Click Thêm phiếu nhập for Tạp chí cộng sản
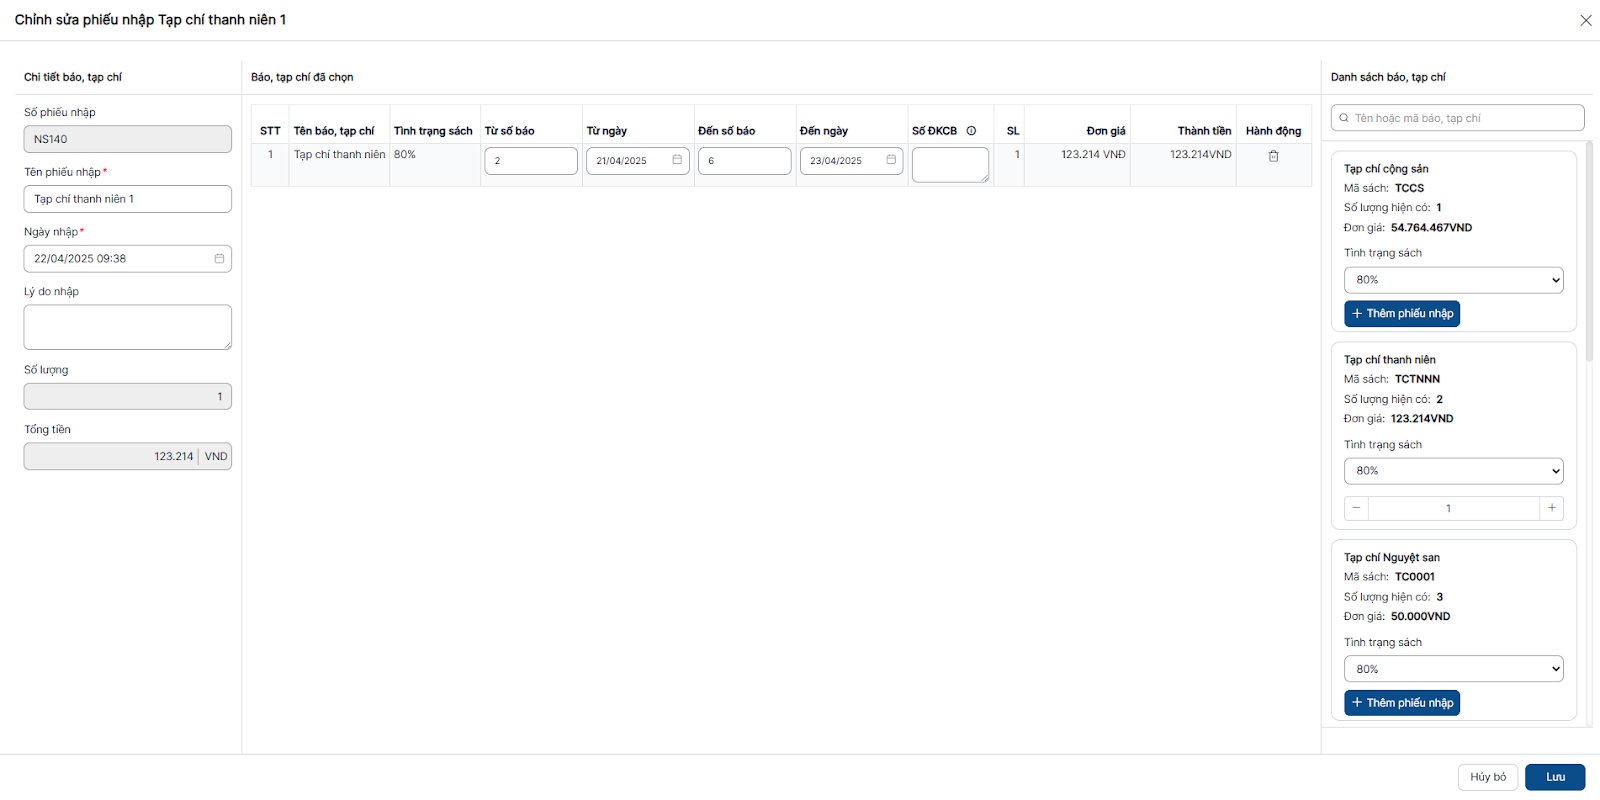Image resolution: width=1600 pixels, height=800 pixels. (x=1401, y=314)
